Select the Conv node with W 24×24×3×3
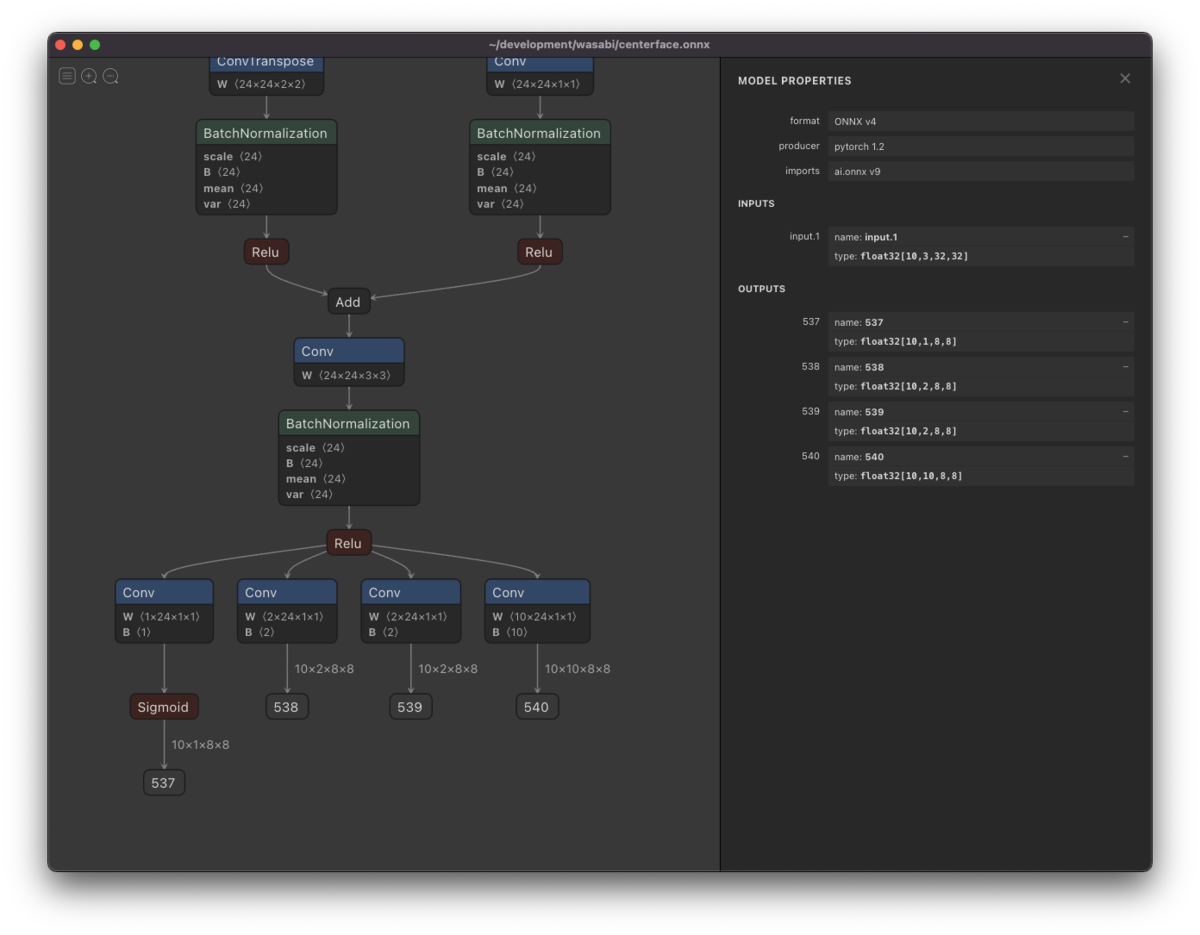This screenshot has height=935, width=1200. pyautogui.click(x=349, y=351)
